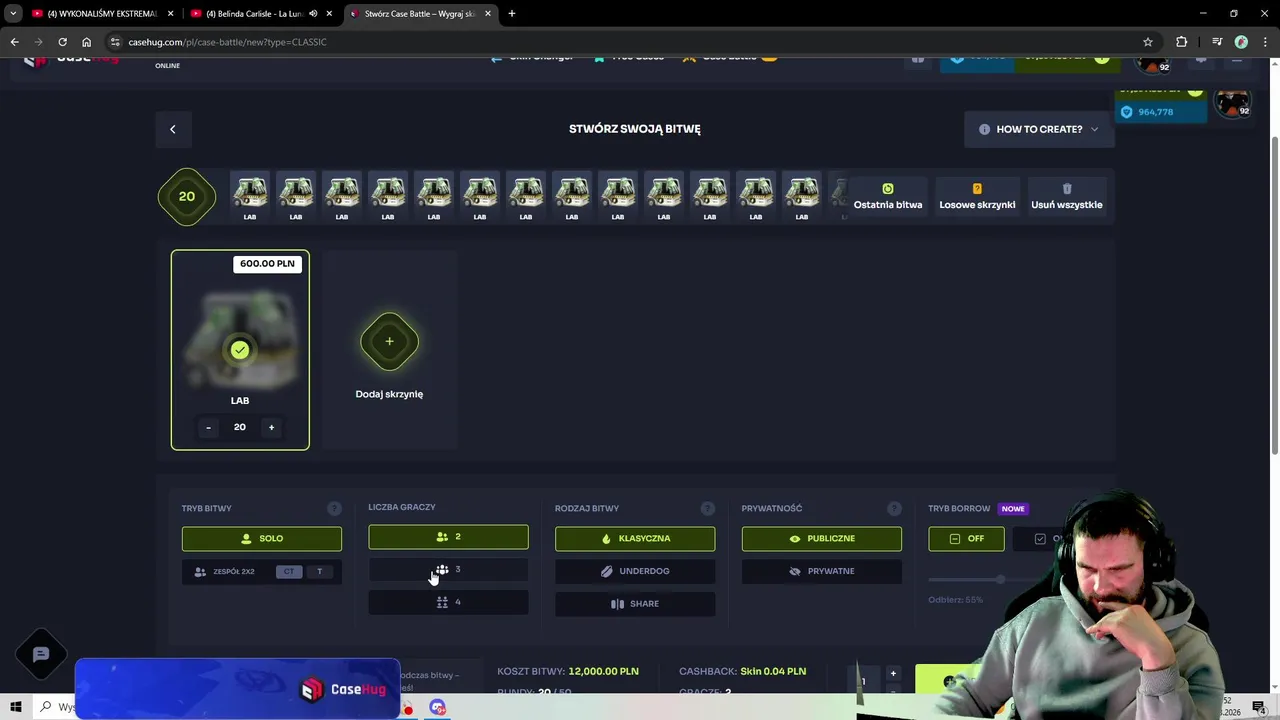Open the Rodzaj bitwy help question mark
1280x720 pixels.
click(708, 508)
